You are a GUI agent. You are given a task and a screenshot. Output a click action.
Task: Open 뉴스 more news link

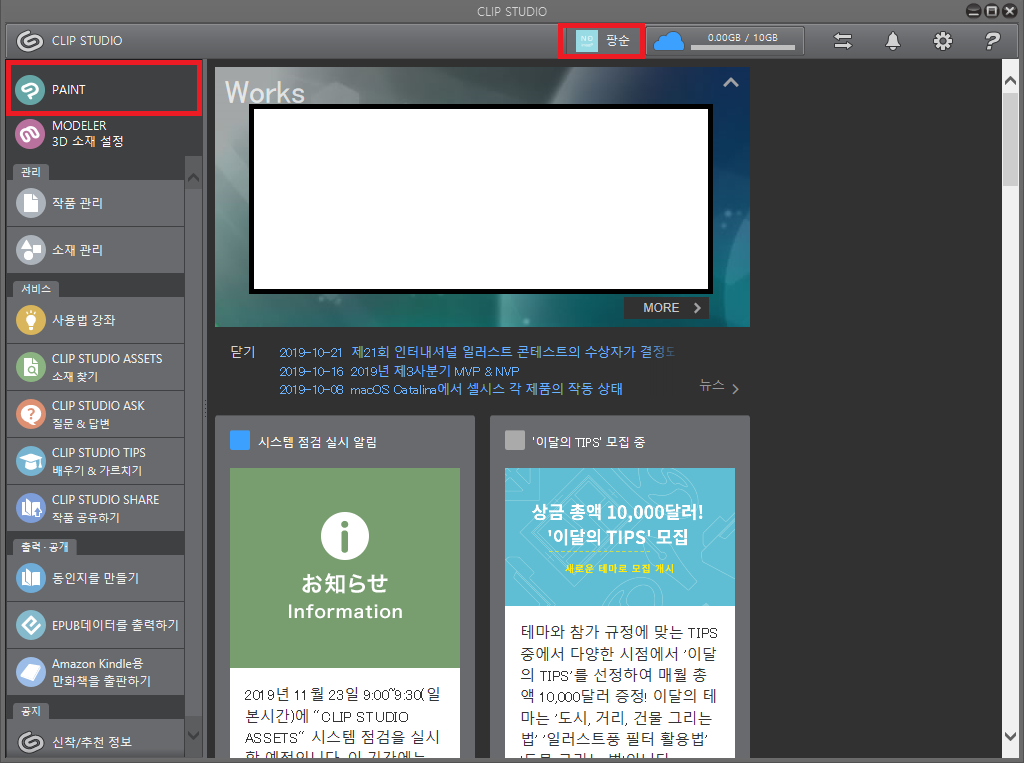pos(719,387)
